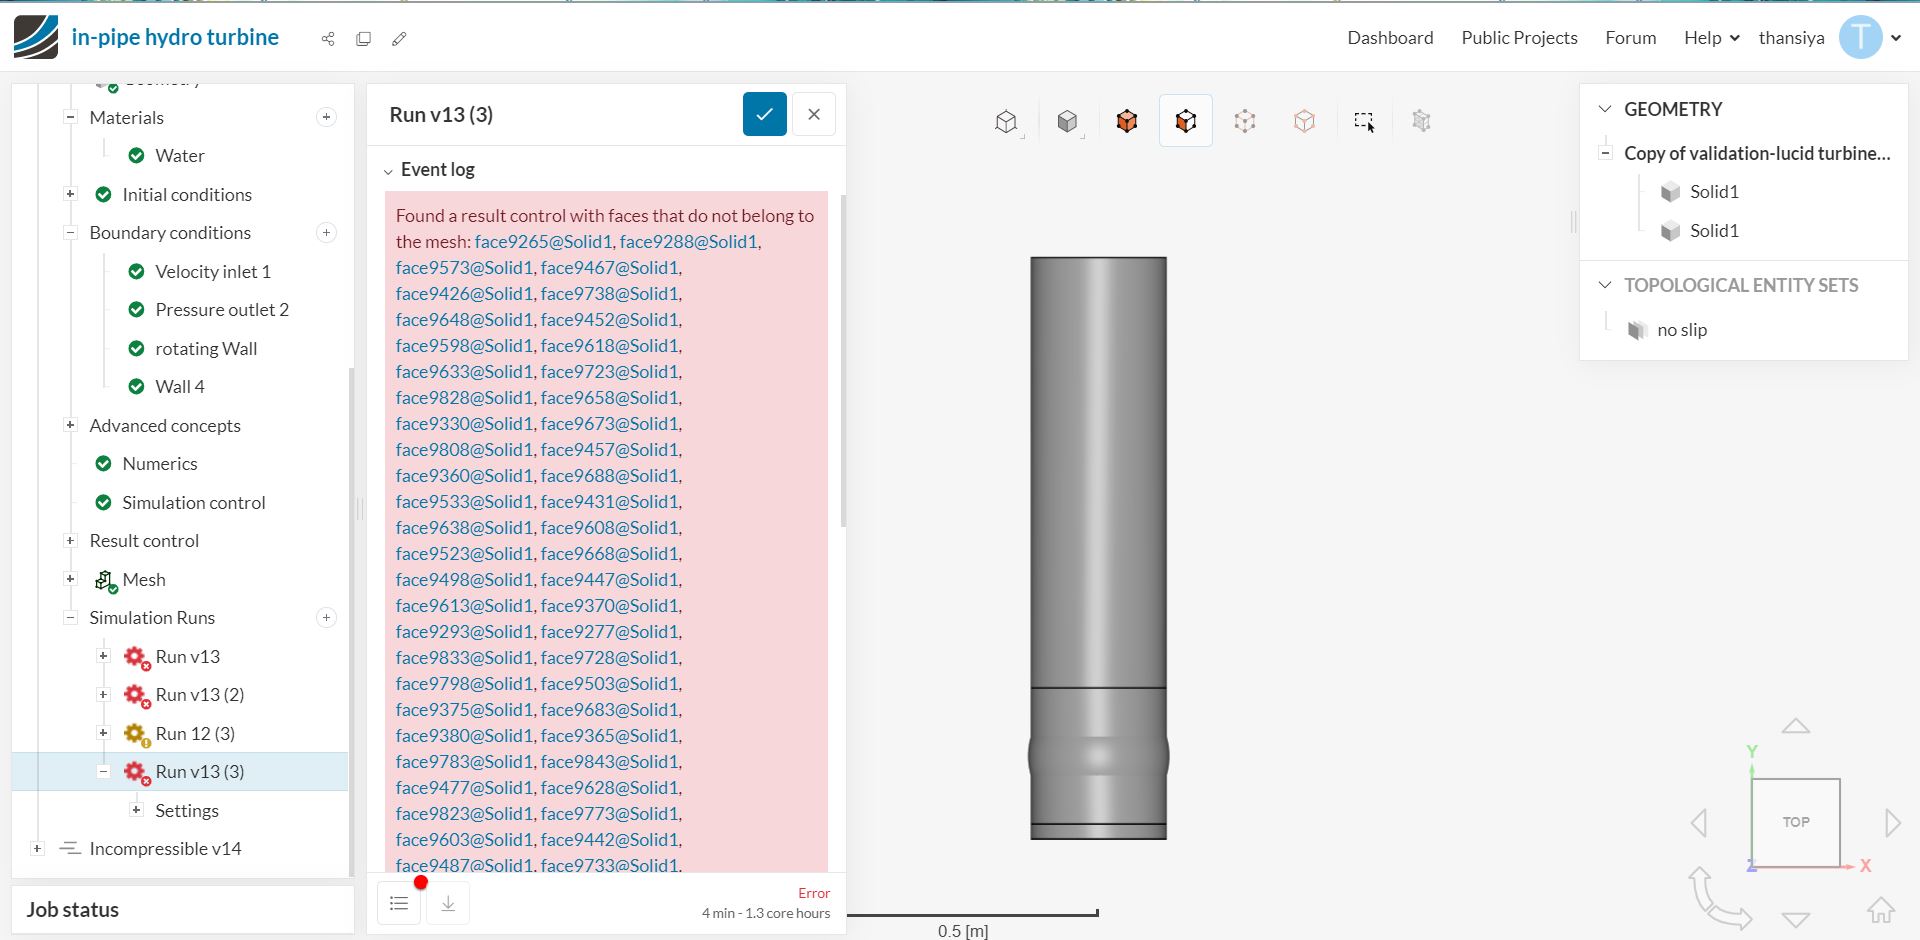
Task: Toggle the faded orange cube tool
Action: pos(1304,121)
